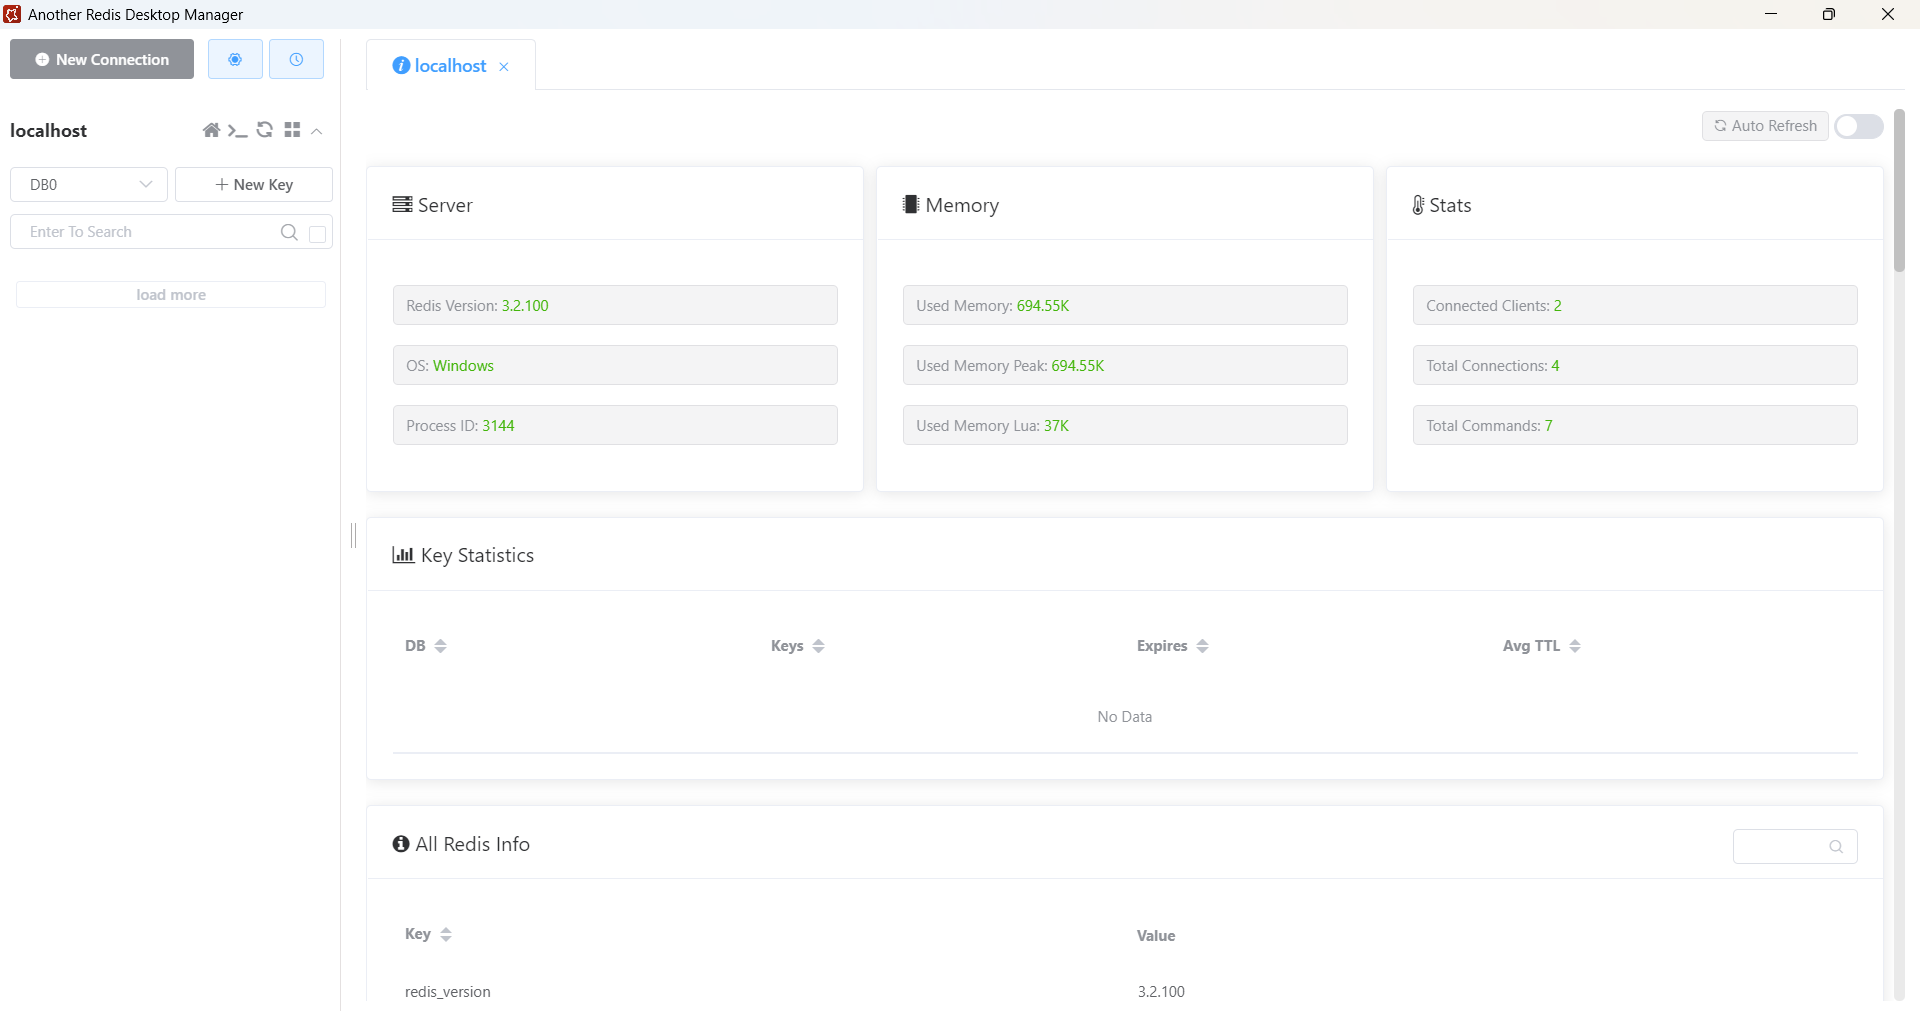
Task: Sort Key Statistics by Expires column
Action: [1203, 646]
